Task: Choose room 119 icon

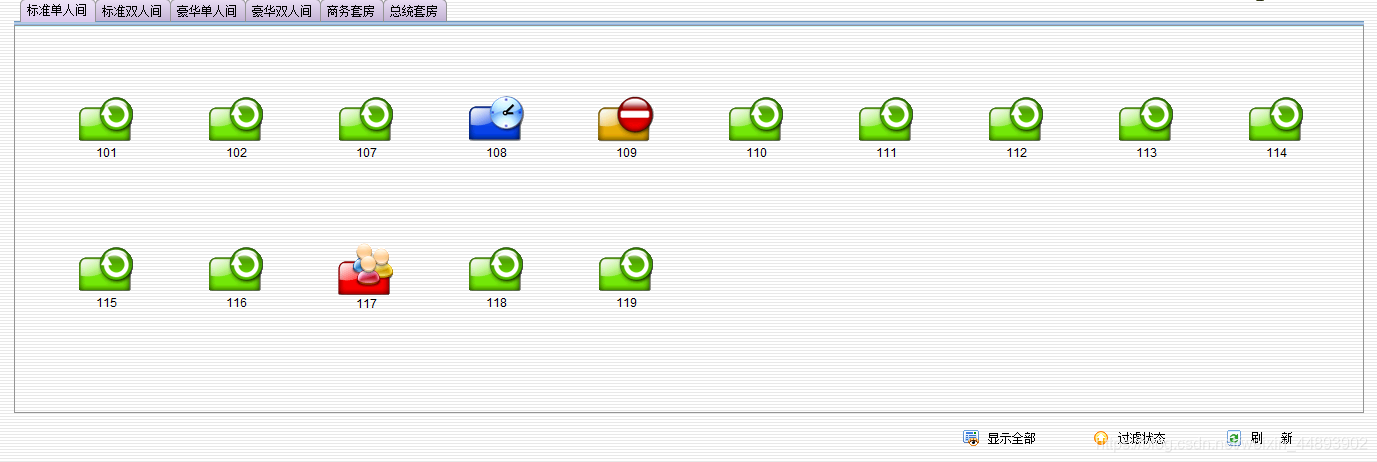Action: click(626, 269)
